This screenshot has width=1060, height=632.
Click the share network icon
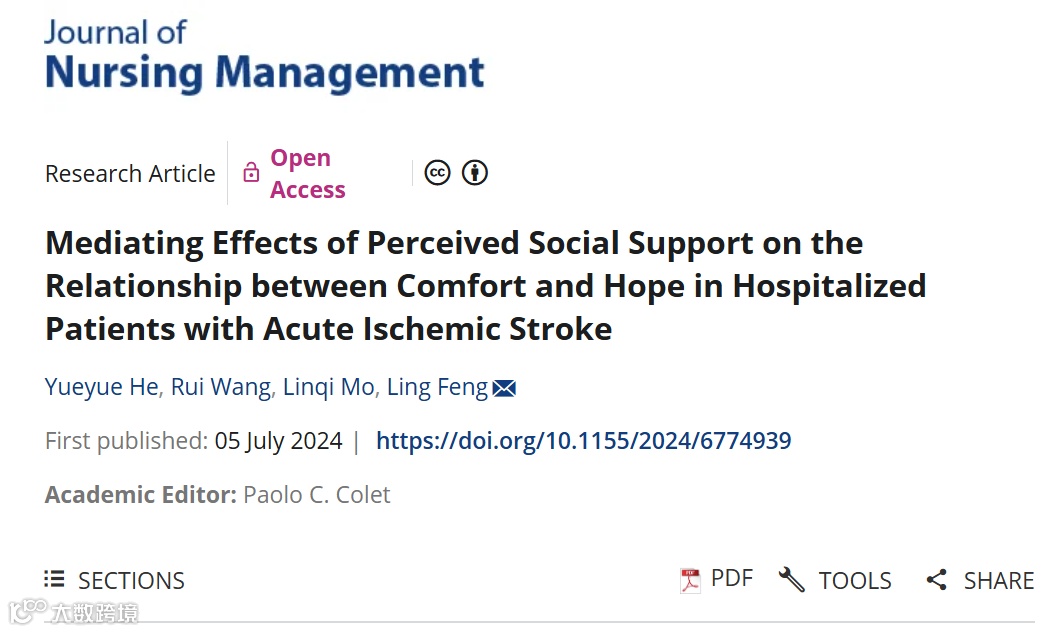tap(936, 580)
